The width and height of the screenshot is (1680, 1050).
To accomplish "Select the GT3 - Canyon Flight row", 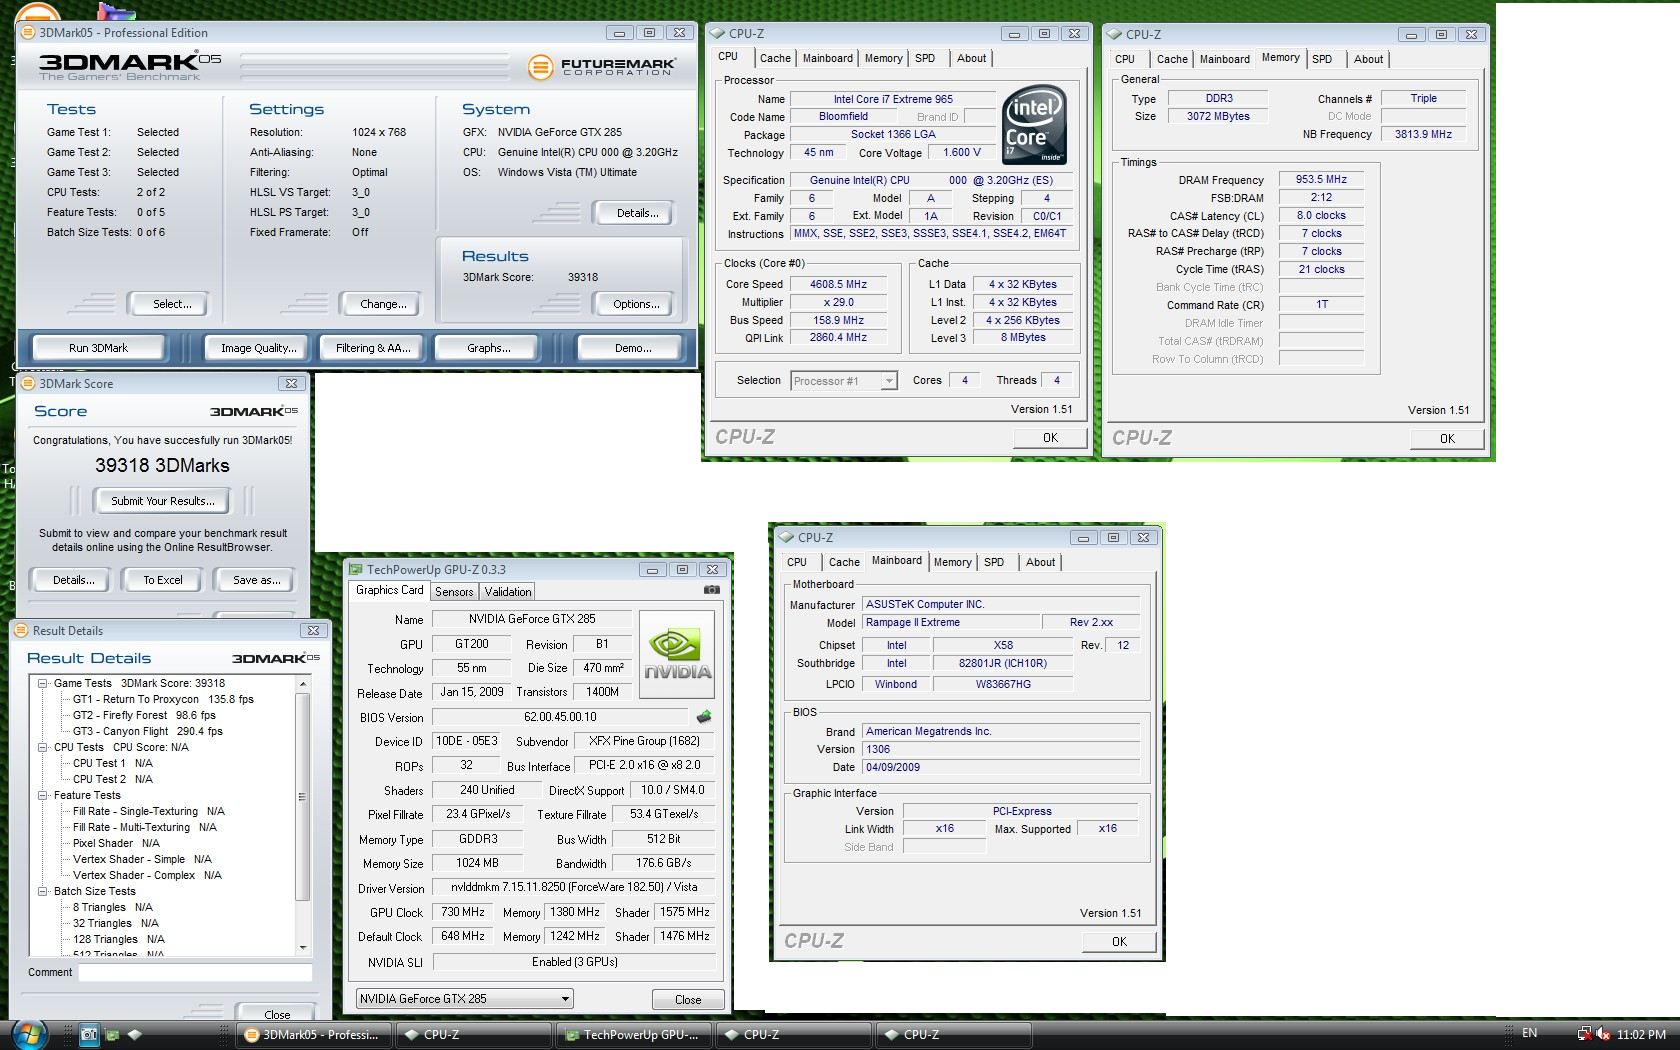I will [148, 731].
